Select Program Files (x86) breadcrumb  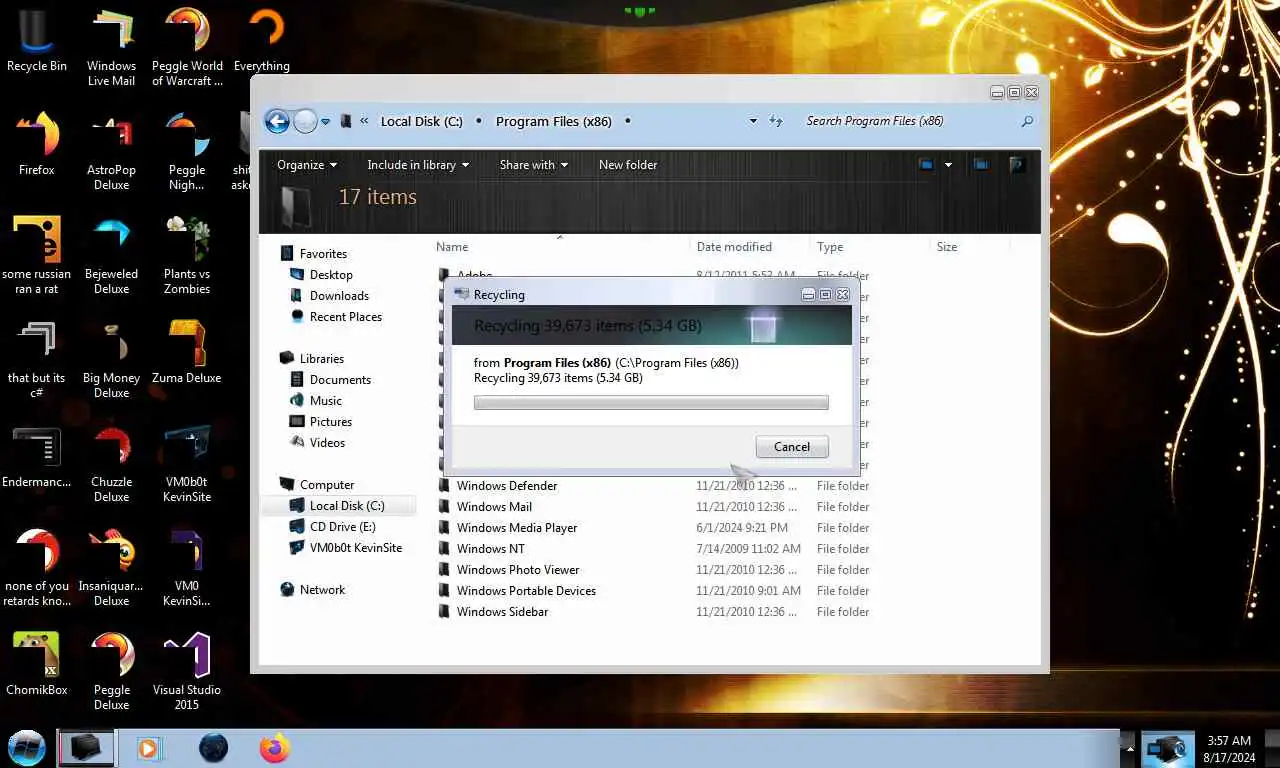(554, 121)
